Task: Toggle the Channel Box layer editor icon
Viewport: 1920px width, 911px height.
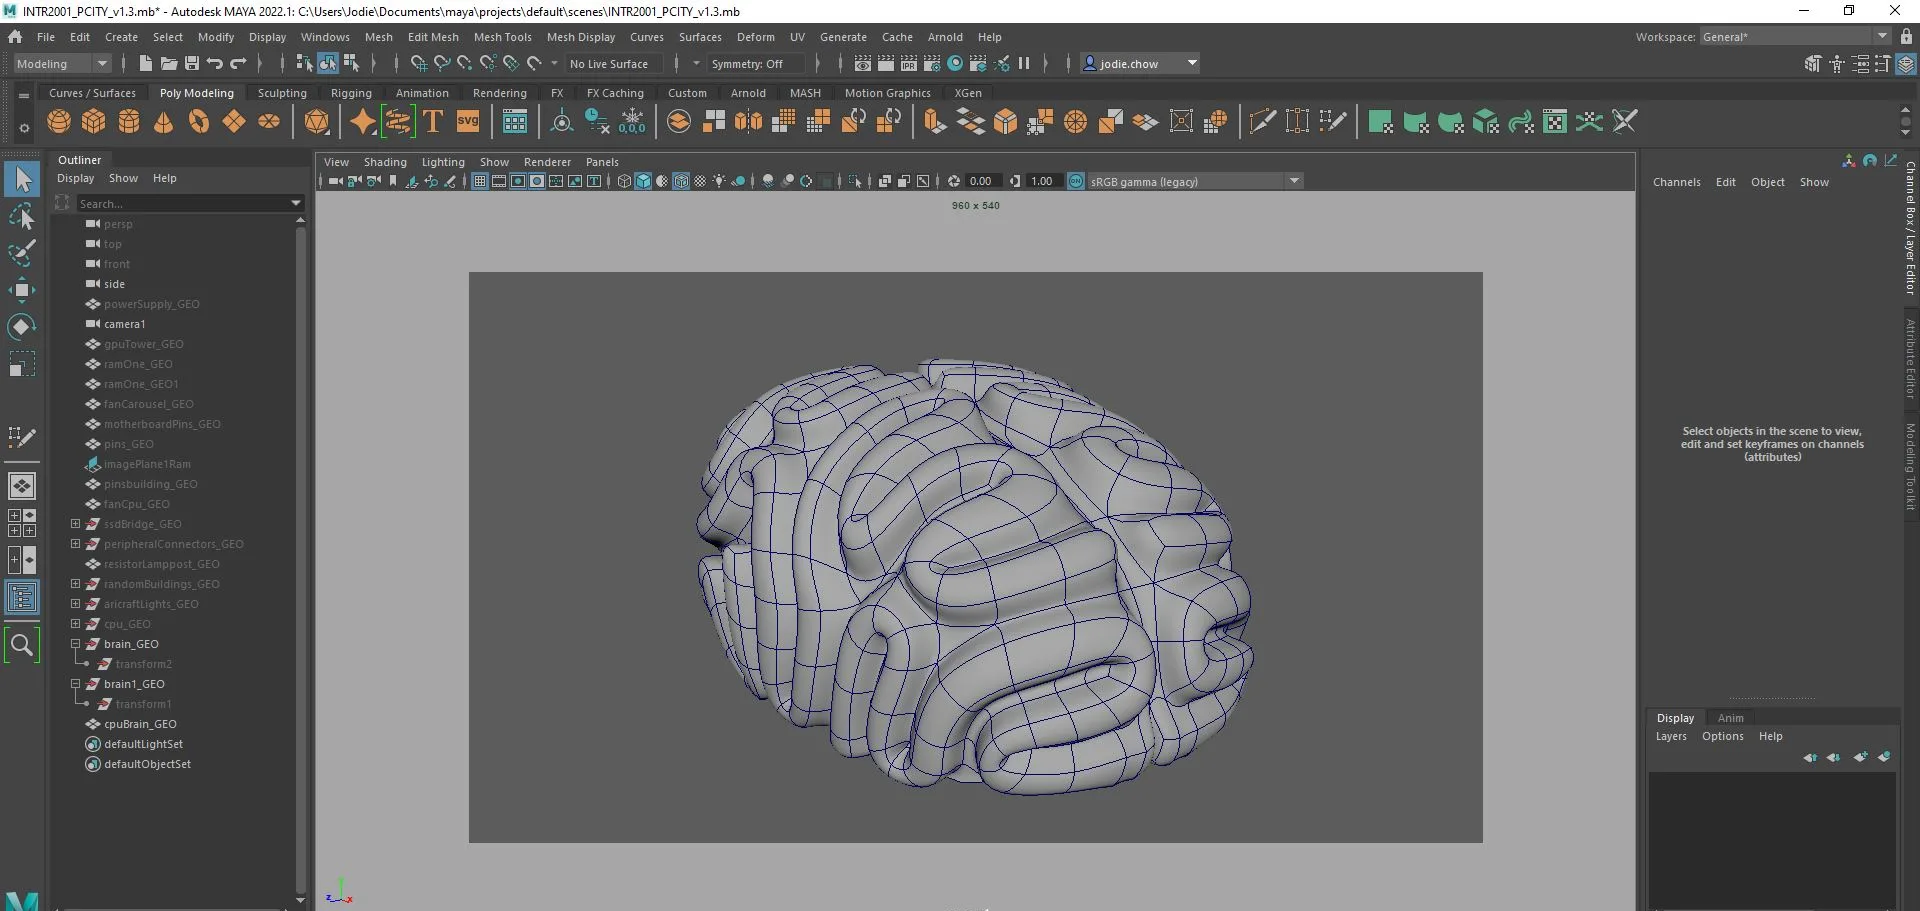Action: [1906, 64]
